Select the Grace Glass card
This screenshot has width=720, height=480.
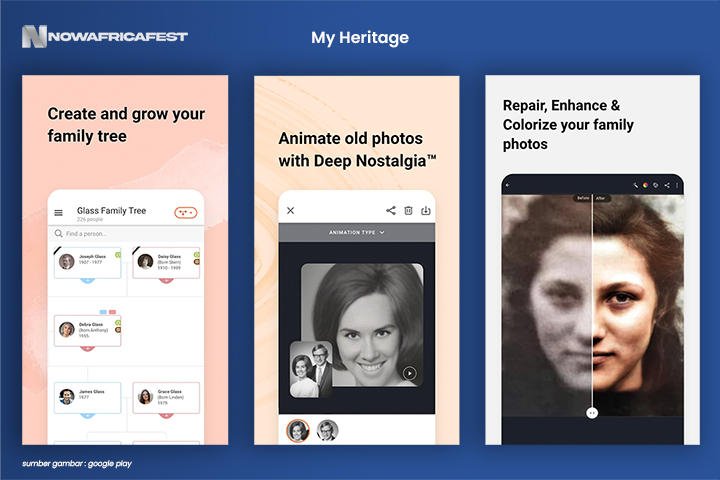click(x=166, y=397)
